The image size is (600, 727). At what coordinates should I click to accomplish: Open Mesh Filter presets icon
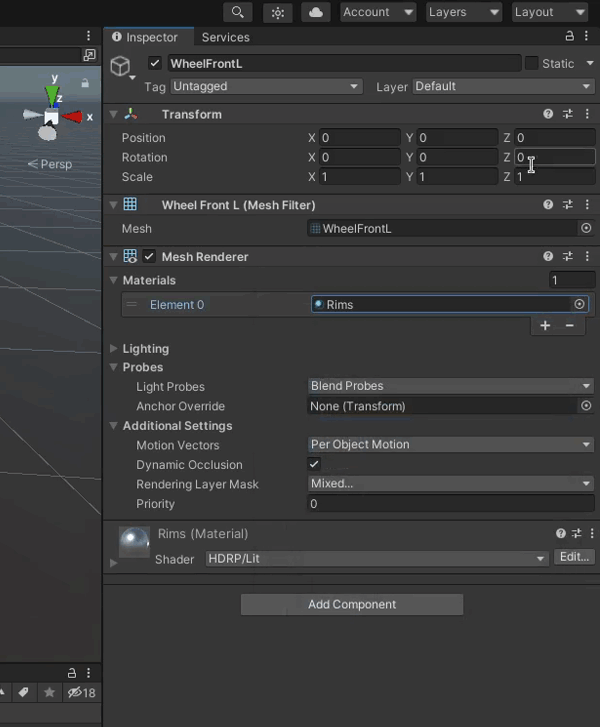[x=568, y=205]
